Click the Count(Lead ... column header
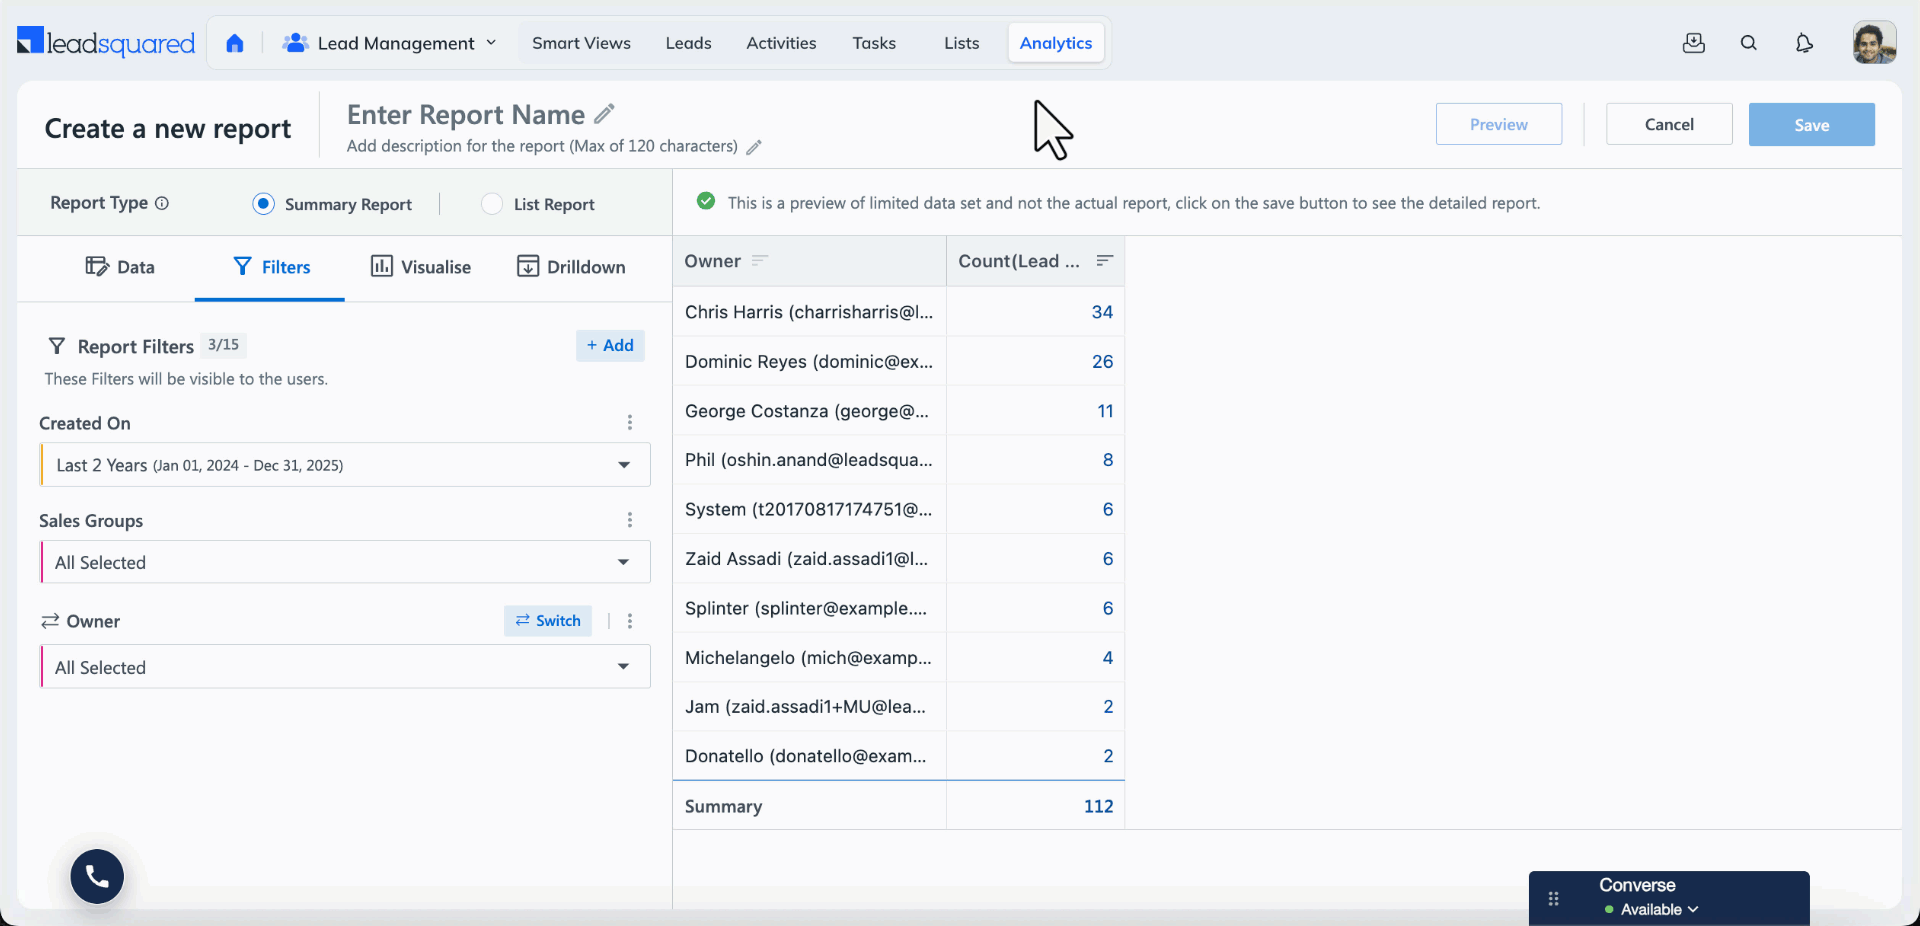Image resolution: width=1920 pixels, height=926 pixels. click(1035, 261)
